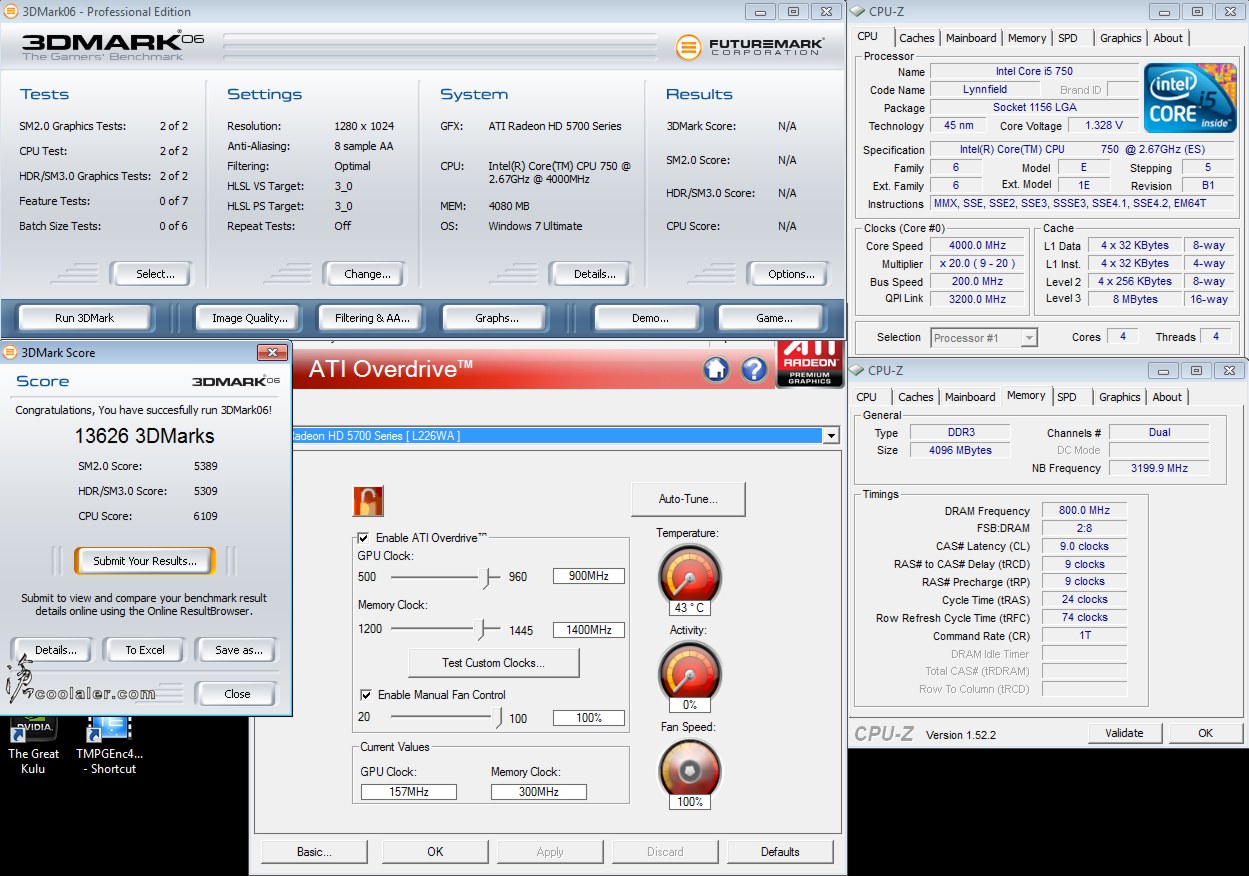Click the "300MHz" current memory clock value
1249x876 pixels.
(539, 792)
